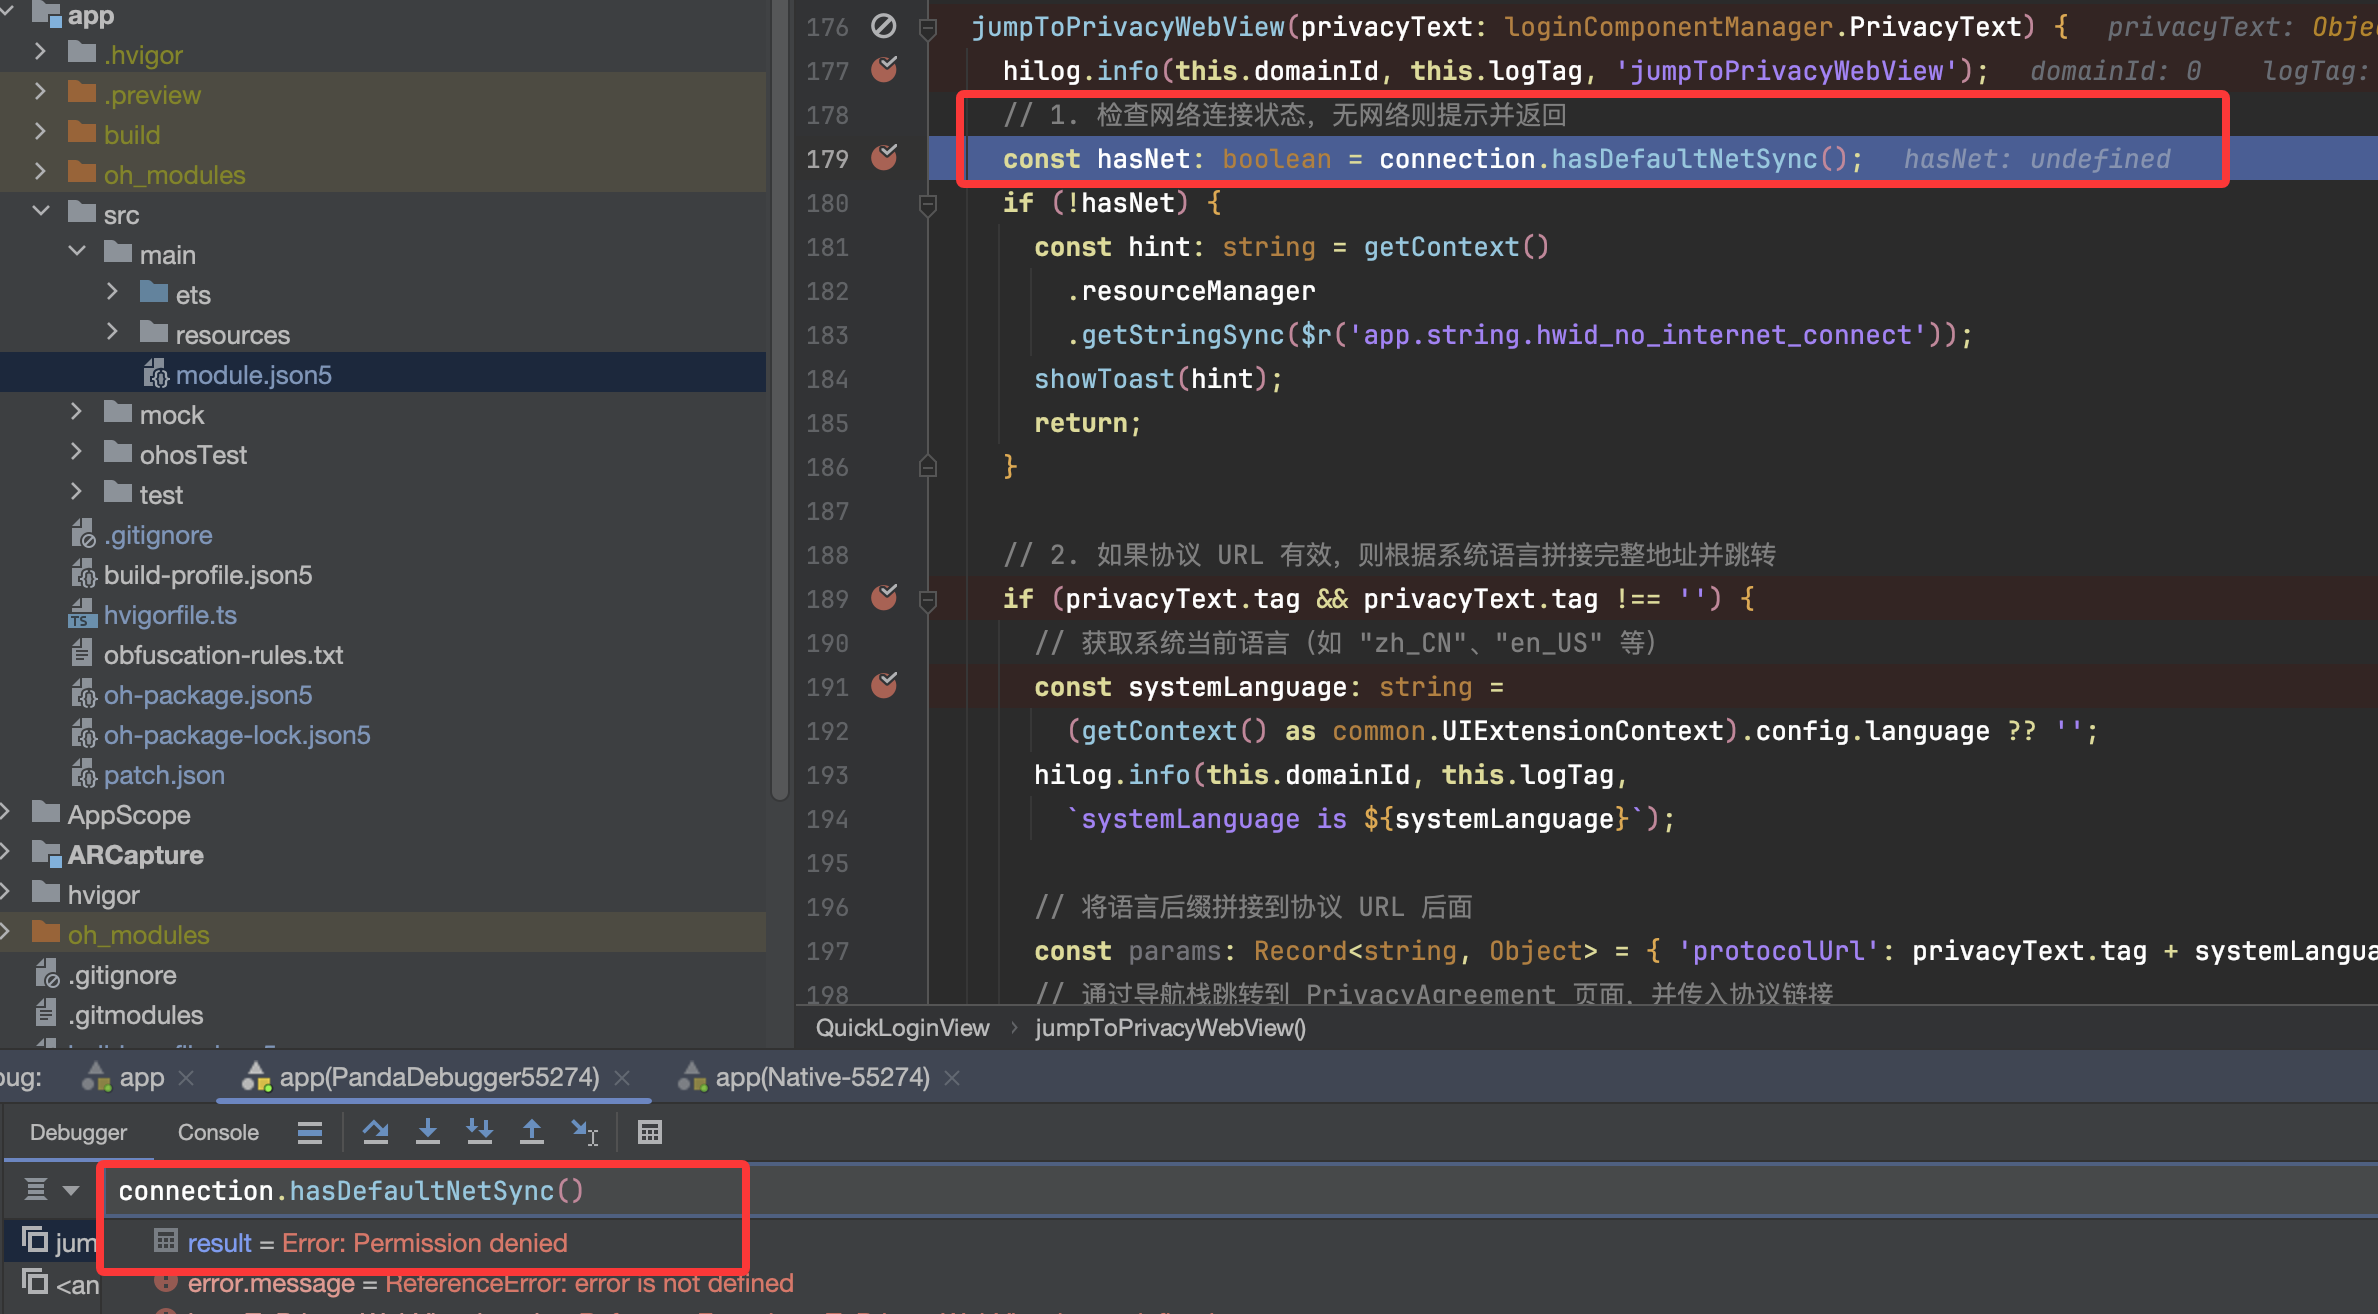This screenshot has width=2378, height=1314.
Task: Open hvigorfile.ts file
Action: (x=170, y=615)
